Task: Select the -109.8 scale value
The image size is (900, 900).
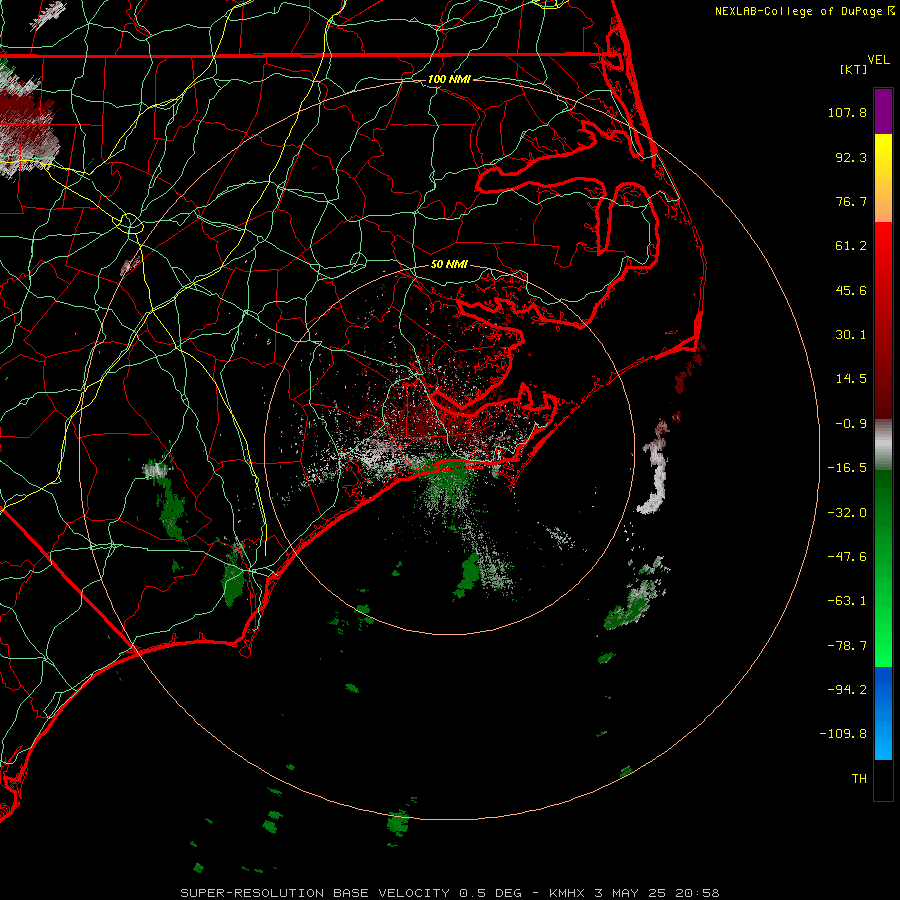Action: tap(844, 734)
